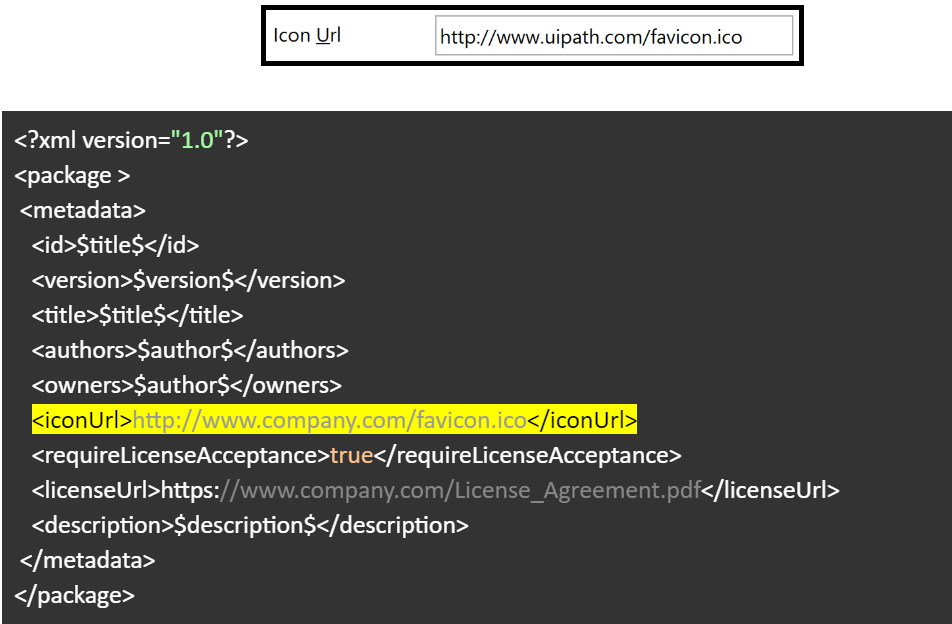Click the metadata opening tag

(x=81, y=210)
